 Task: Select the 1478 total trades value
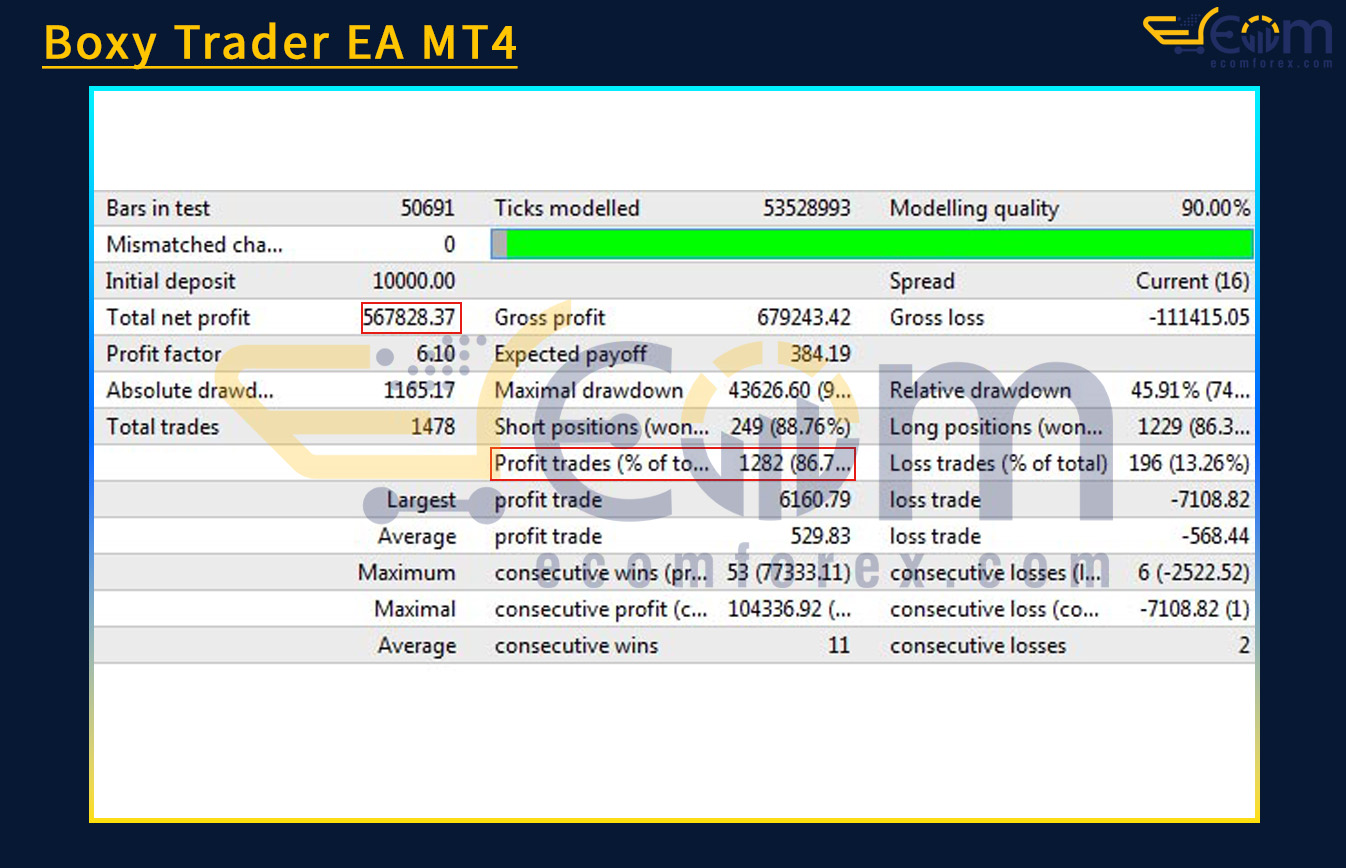[x=432, y=427]
